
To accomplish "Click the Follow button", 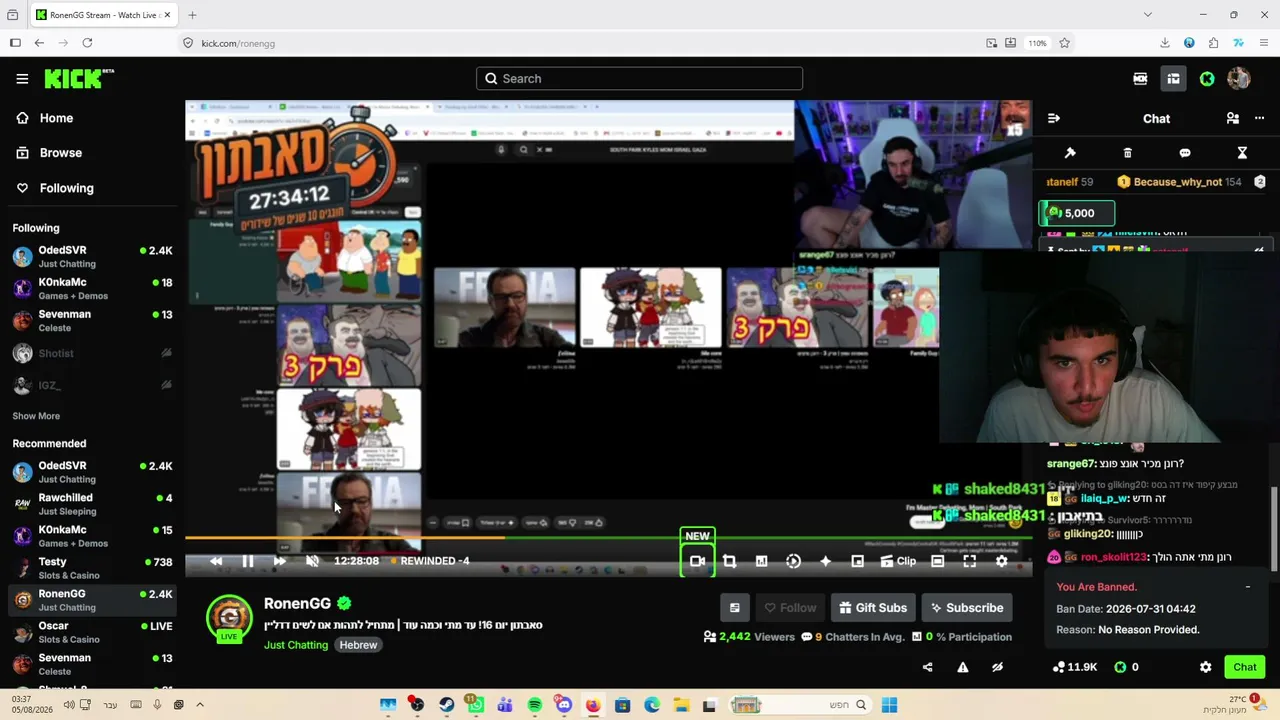I will point(790,608).
